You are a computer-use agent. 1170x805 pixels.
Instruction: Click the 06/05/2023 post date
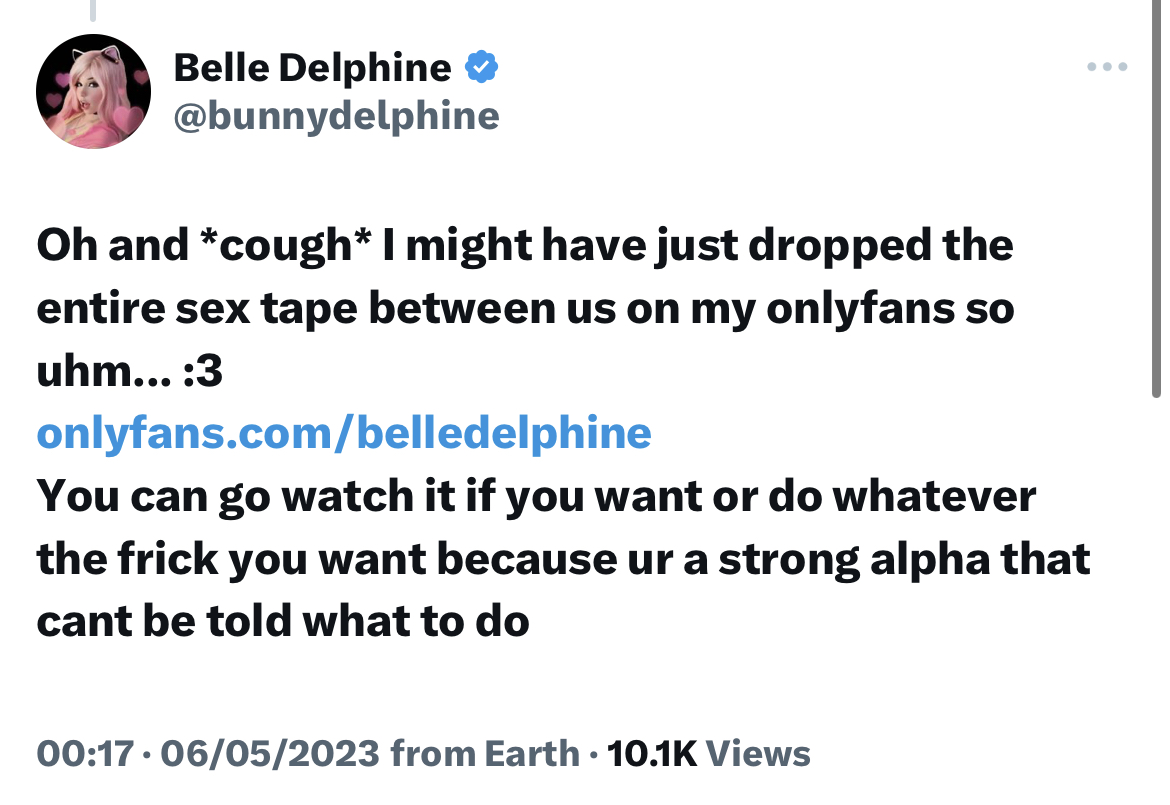(x=268, y=753)
